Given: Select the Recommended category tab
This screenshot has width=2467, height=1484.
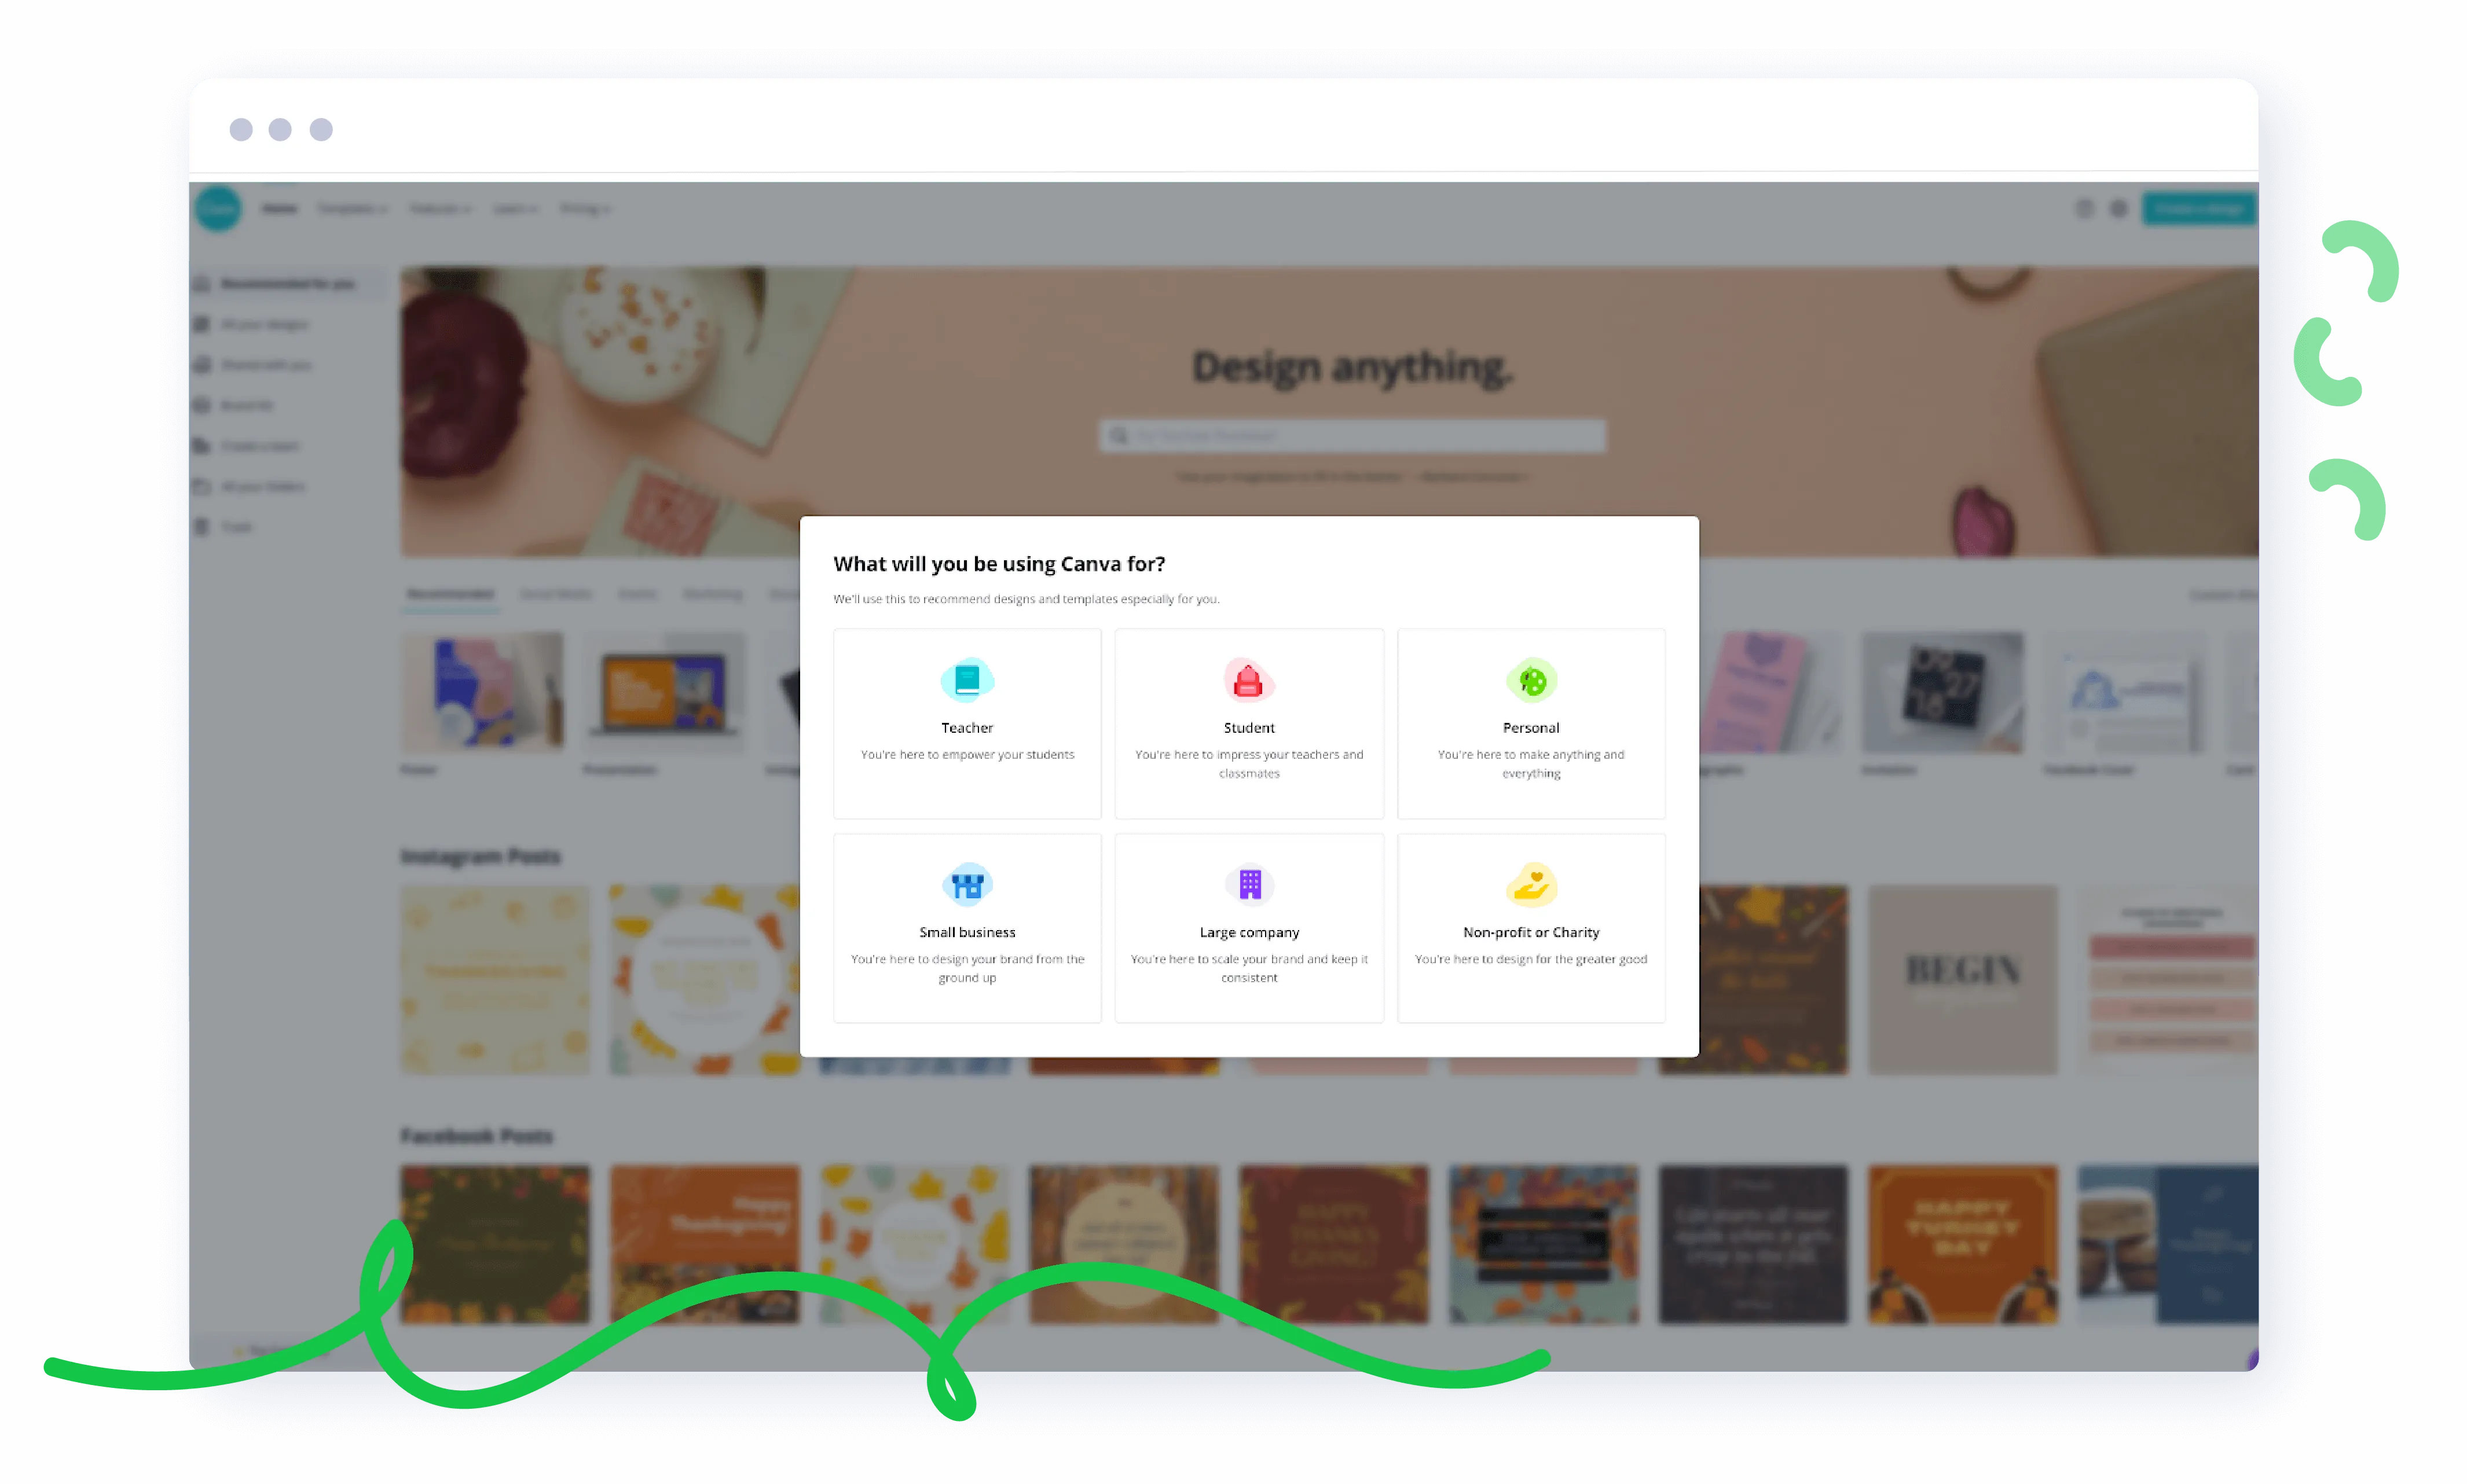Looking at the screenshot, I should tap(451, 594).
